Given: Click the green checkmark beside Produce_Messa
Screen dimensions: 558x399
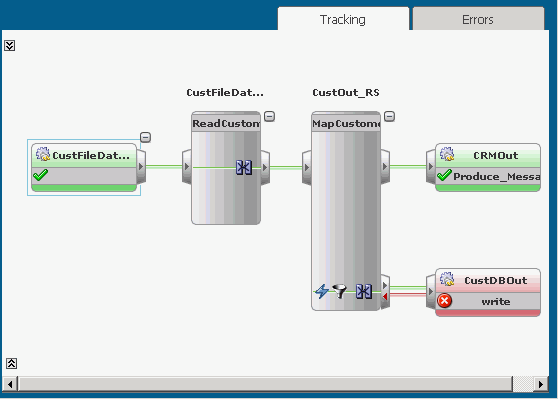Looking at the screenshot, I should (x=444, y=175).
